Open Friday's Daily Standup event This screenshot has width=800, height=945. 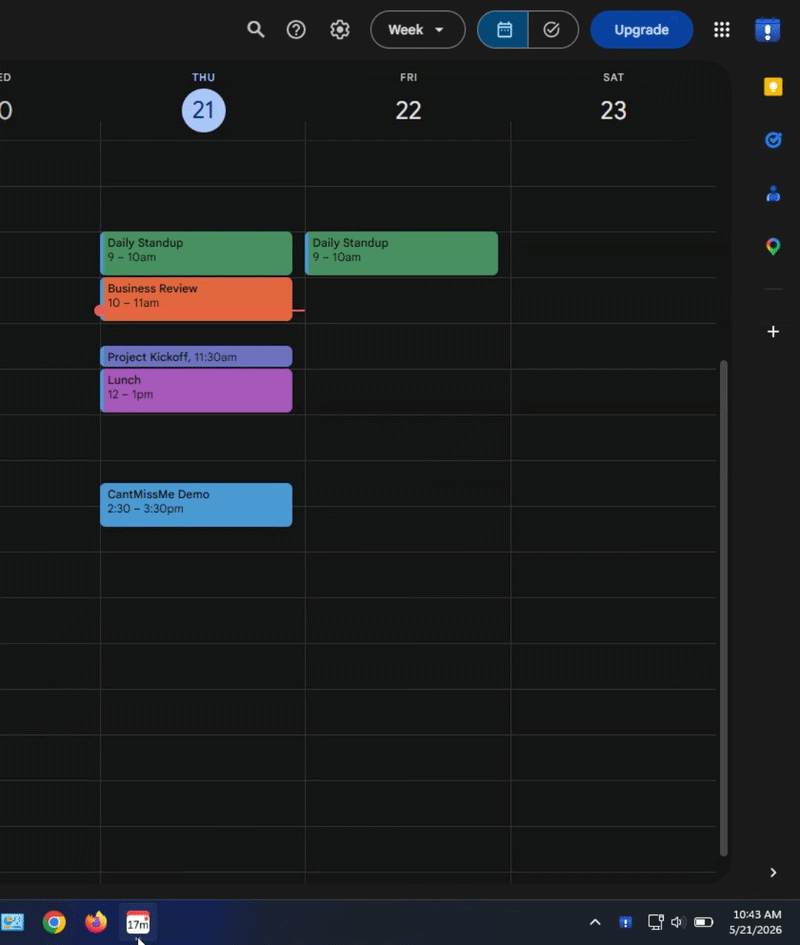(x=402, y=253)
